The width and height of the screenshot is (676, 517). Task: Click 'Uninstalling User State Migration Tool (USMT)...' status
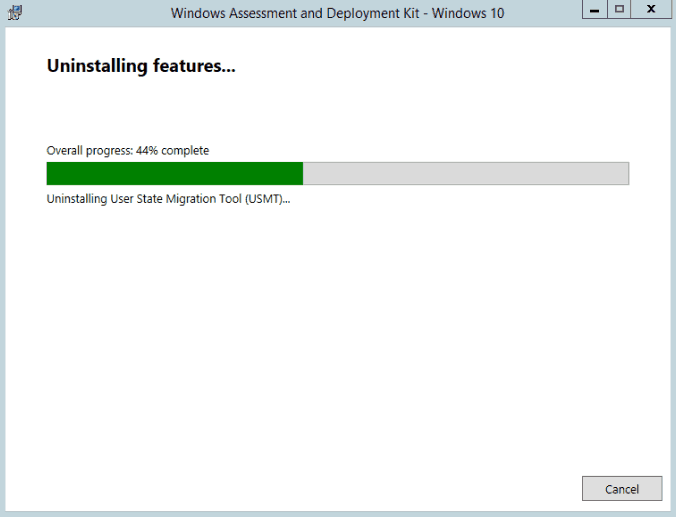tap(168, 199)
